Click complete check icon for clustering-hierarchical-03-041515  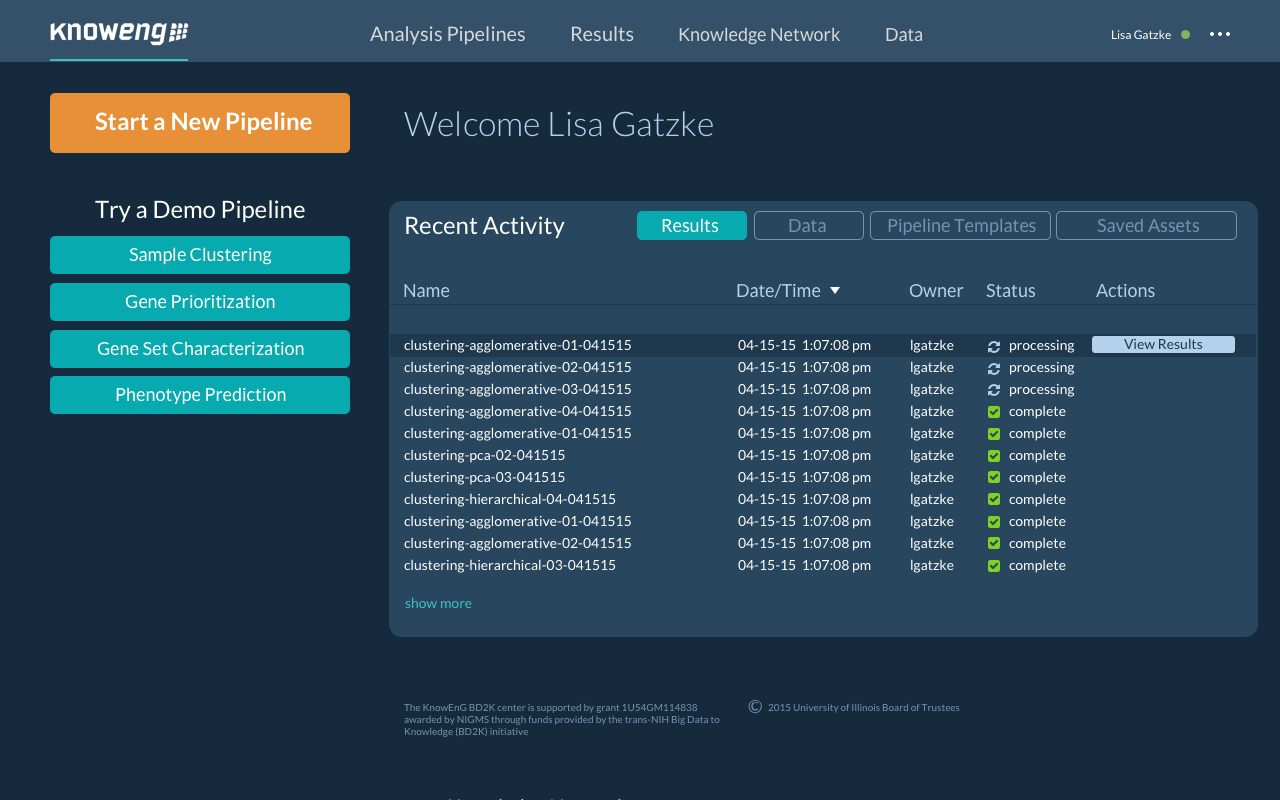click(x=993, y=566)
